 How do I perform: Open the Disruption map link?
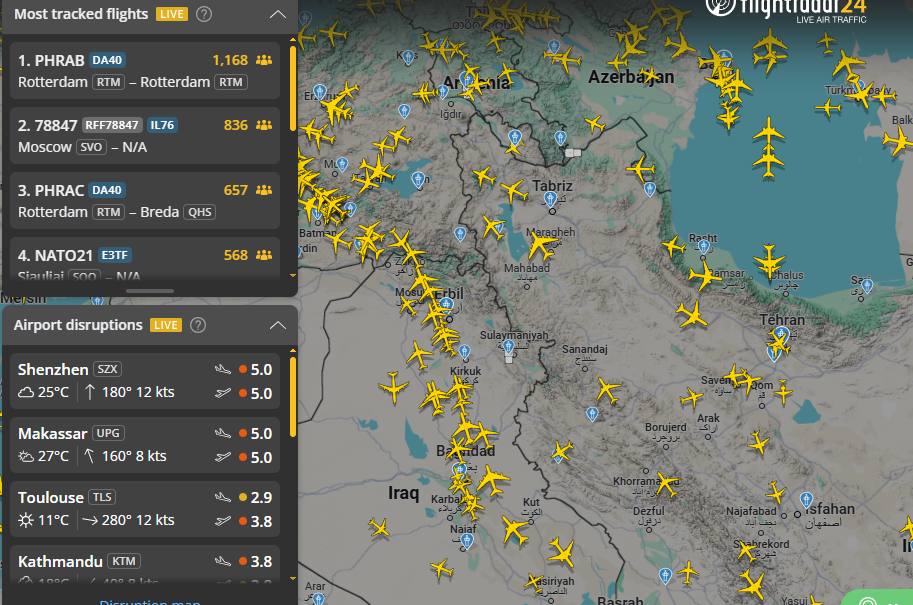coord(150,602)
